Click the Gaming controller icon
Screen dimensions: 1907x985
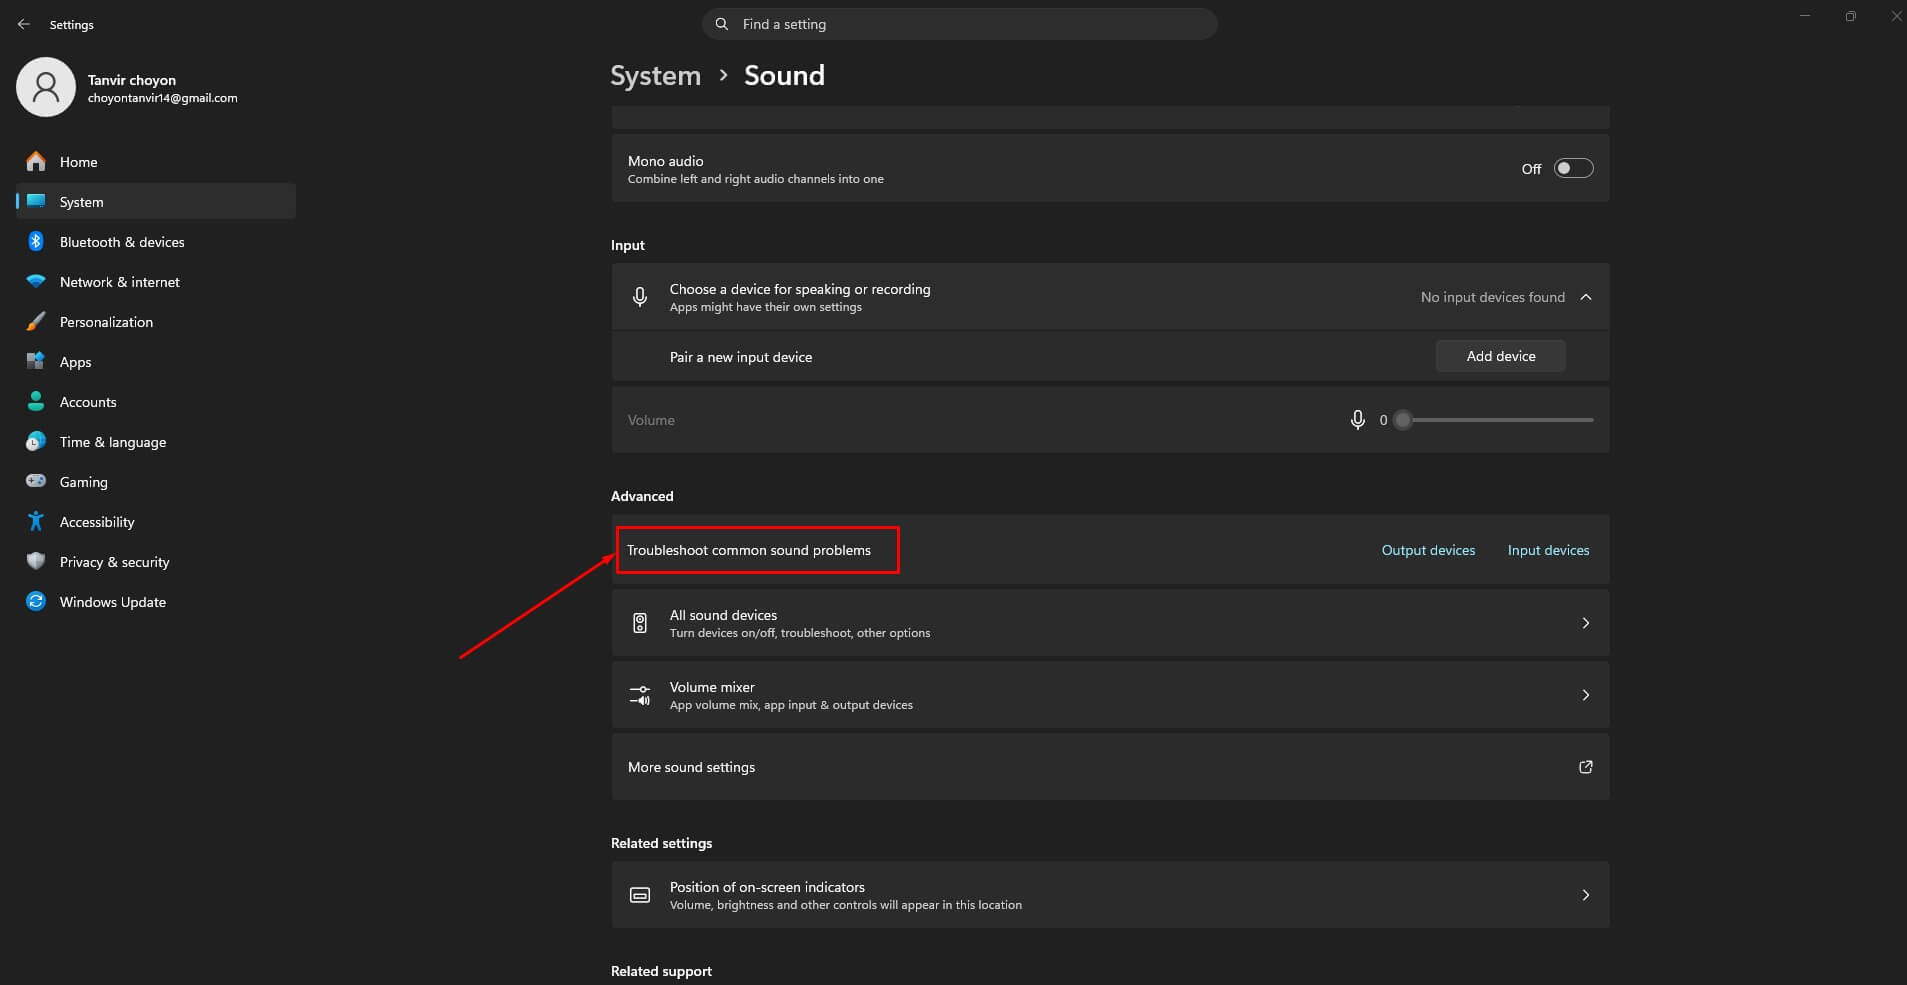coord(36,481)
